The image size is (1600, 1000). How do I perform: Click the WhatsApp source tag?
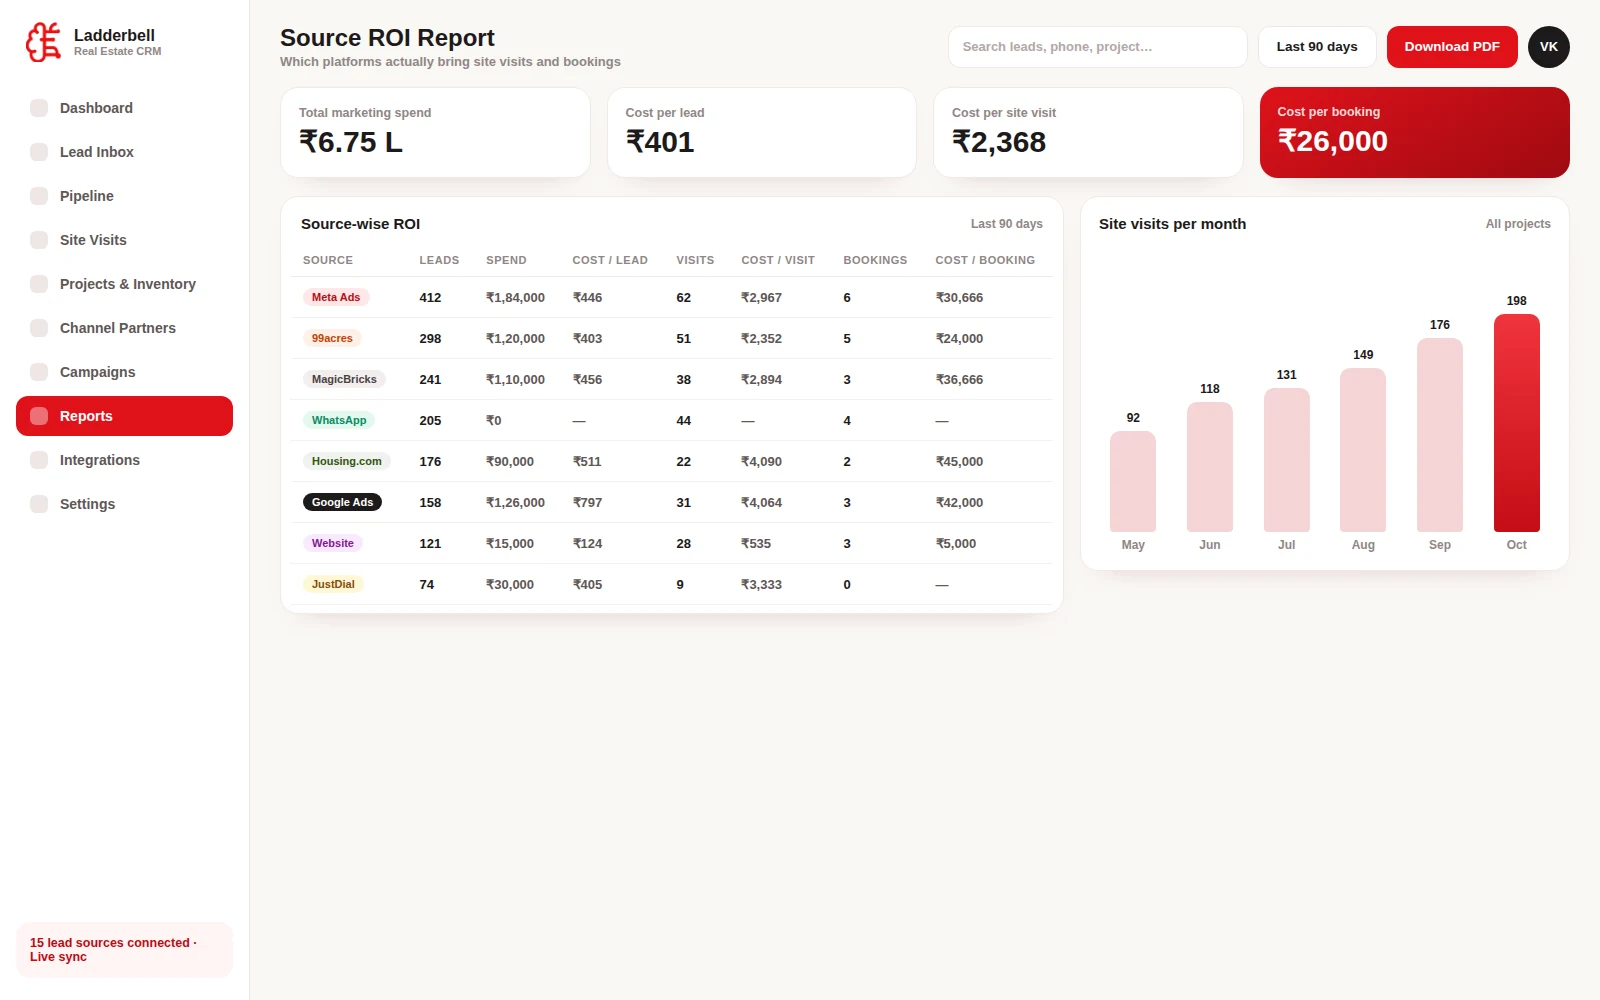point(339,420)
